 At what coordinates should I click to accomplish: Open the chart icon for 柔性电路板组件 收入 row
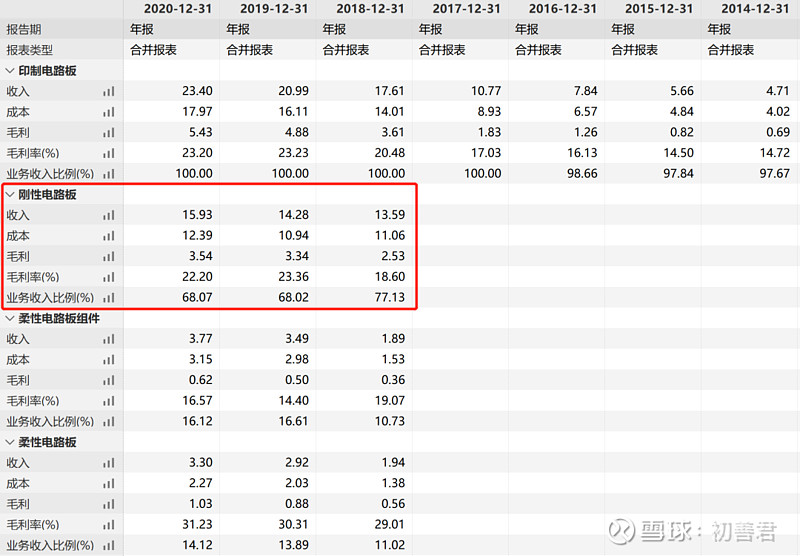[x=109, y=339]
